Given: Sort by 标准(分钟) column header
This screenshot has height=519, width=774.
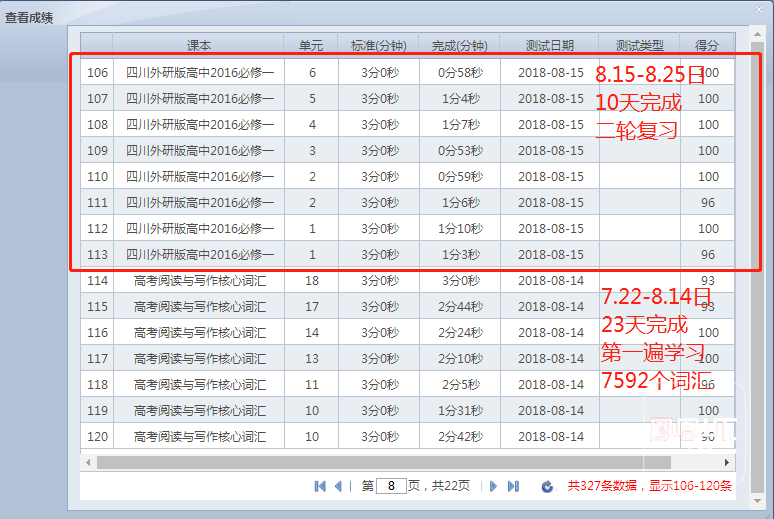Looking at the screenshot, I should [379, 45].
